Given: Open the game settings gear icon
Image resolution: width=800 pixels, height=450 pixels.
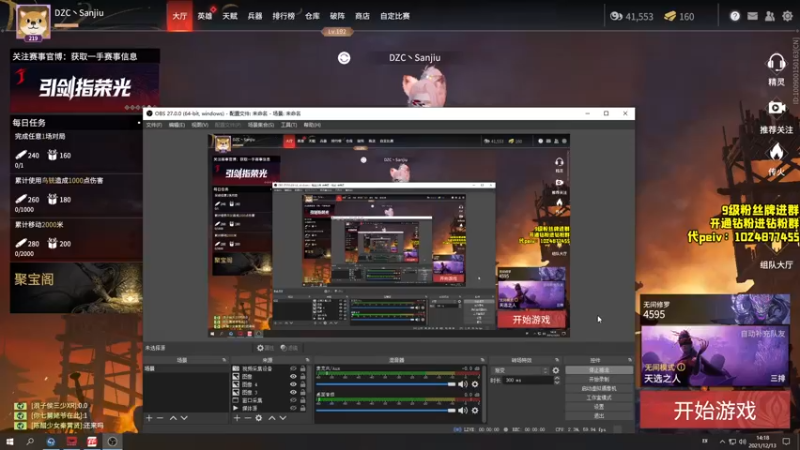Looking at the screenshot, I should 787,16.
